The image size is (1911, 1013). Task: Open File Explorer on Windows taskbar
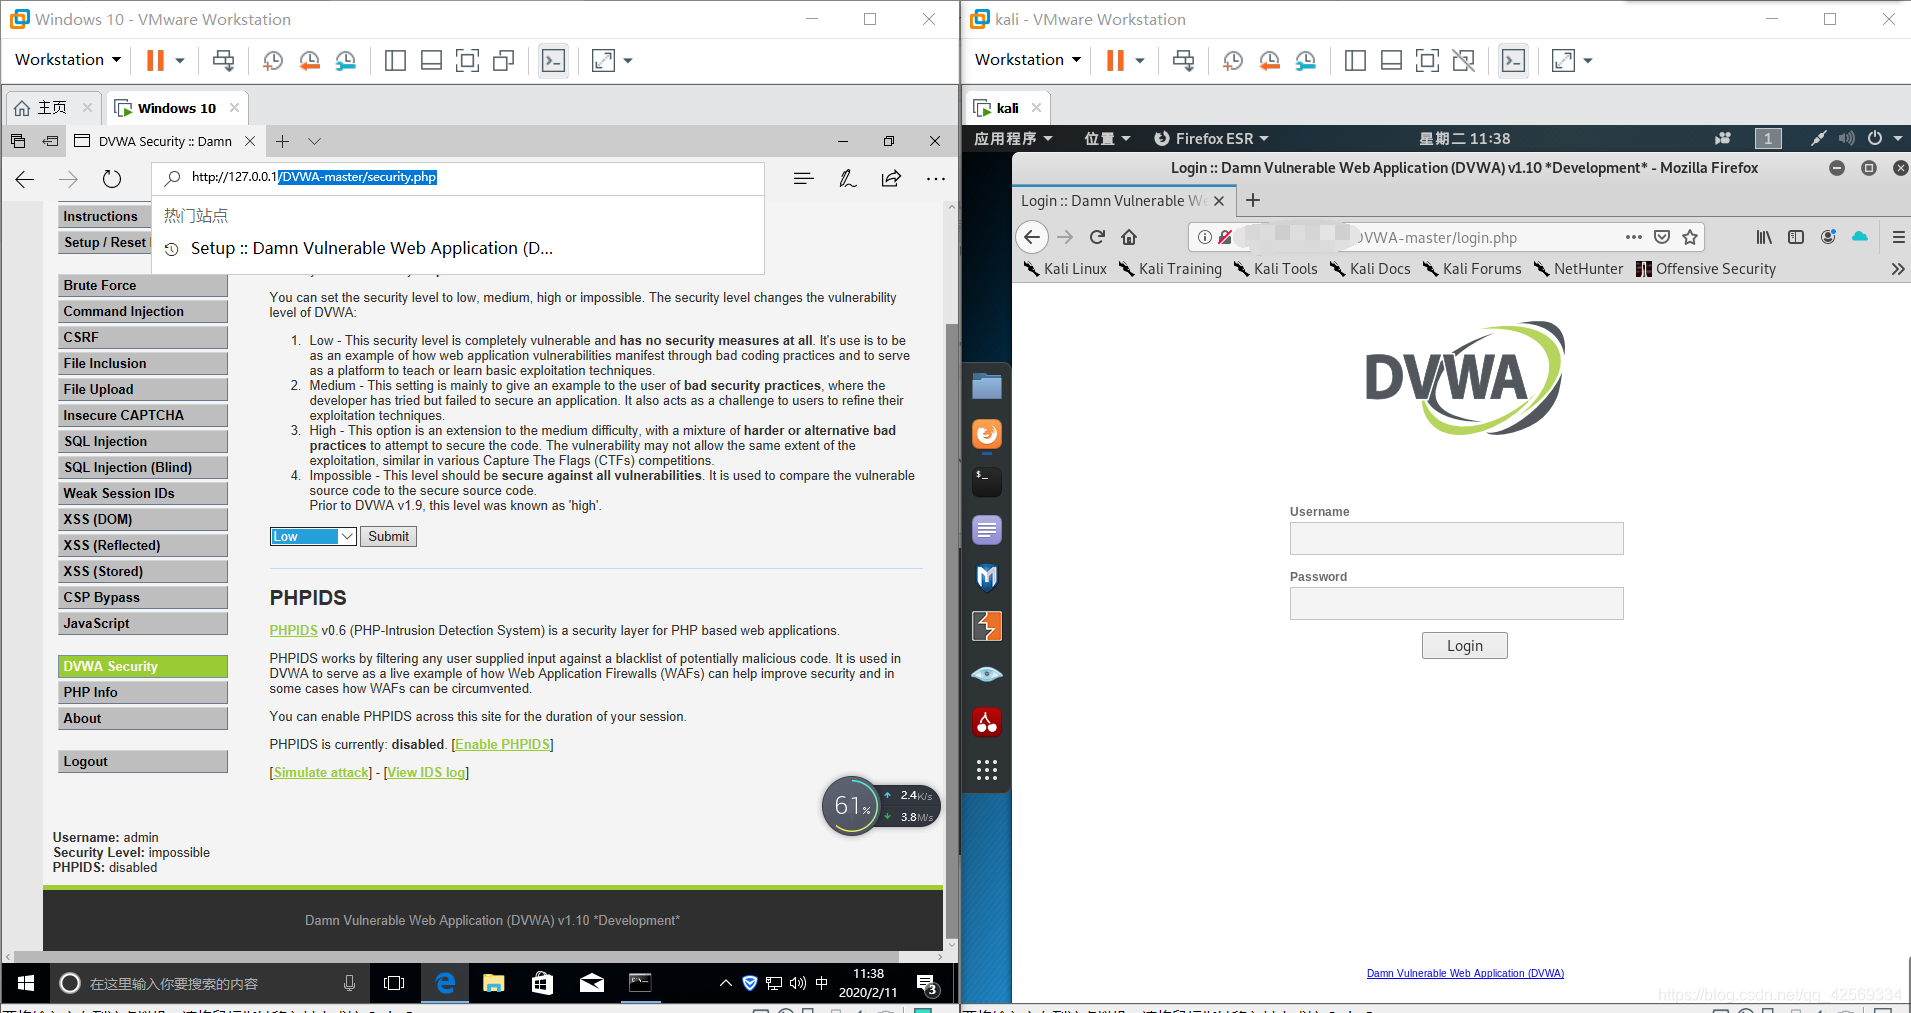click(494, 983)
